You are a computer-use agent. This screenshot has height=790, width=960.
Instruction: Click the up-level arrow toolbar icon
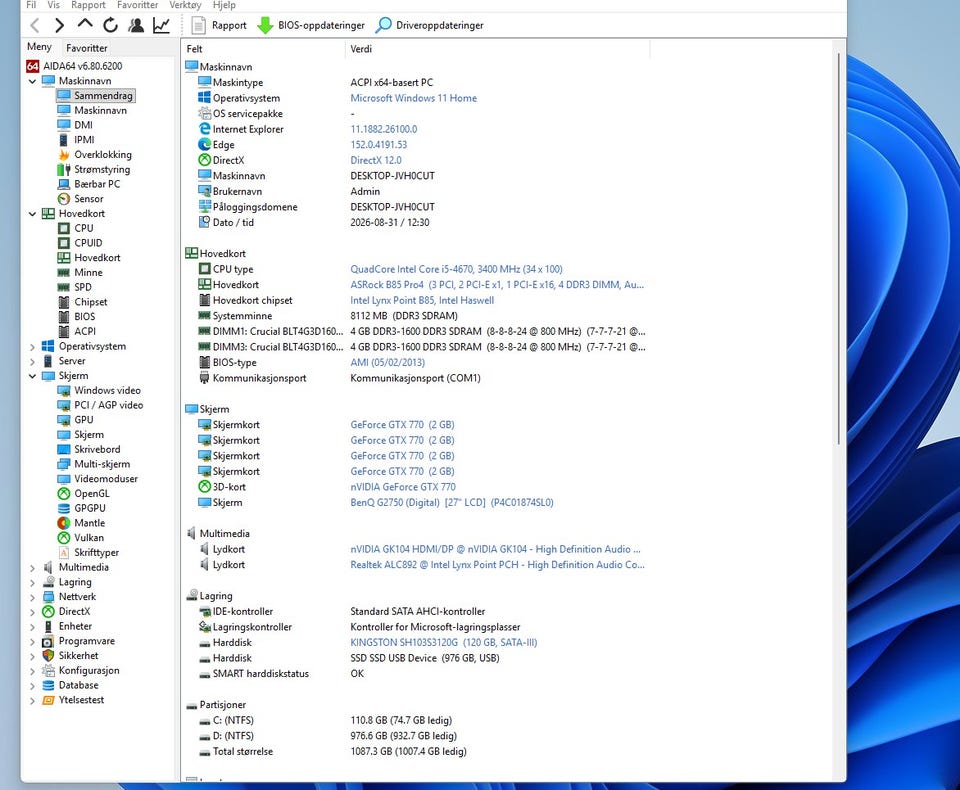pyautogui.click(x=85, y=24)
